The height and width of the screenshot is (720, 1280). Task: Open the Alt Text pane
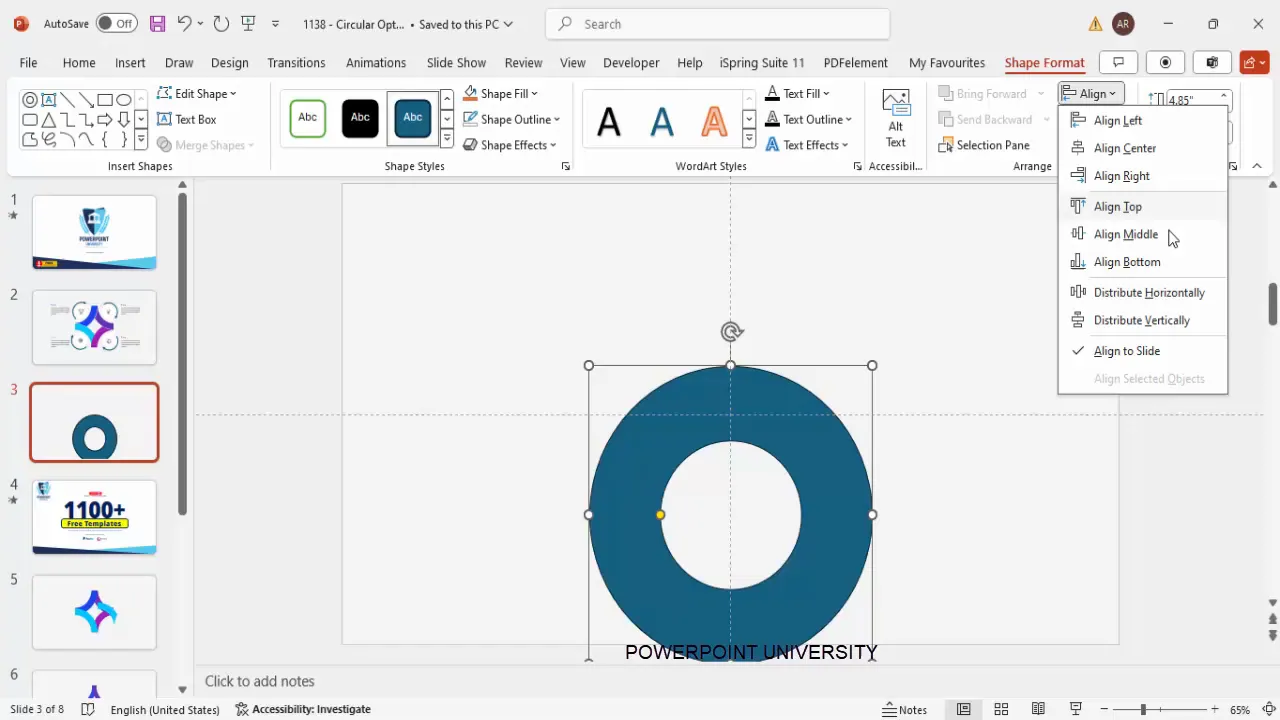pos(896,118)
